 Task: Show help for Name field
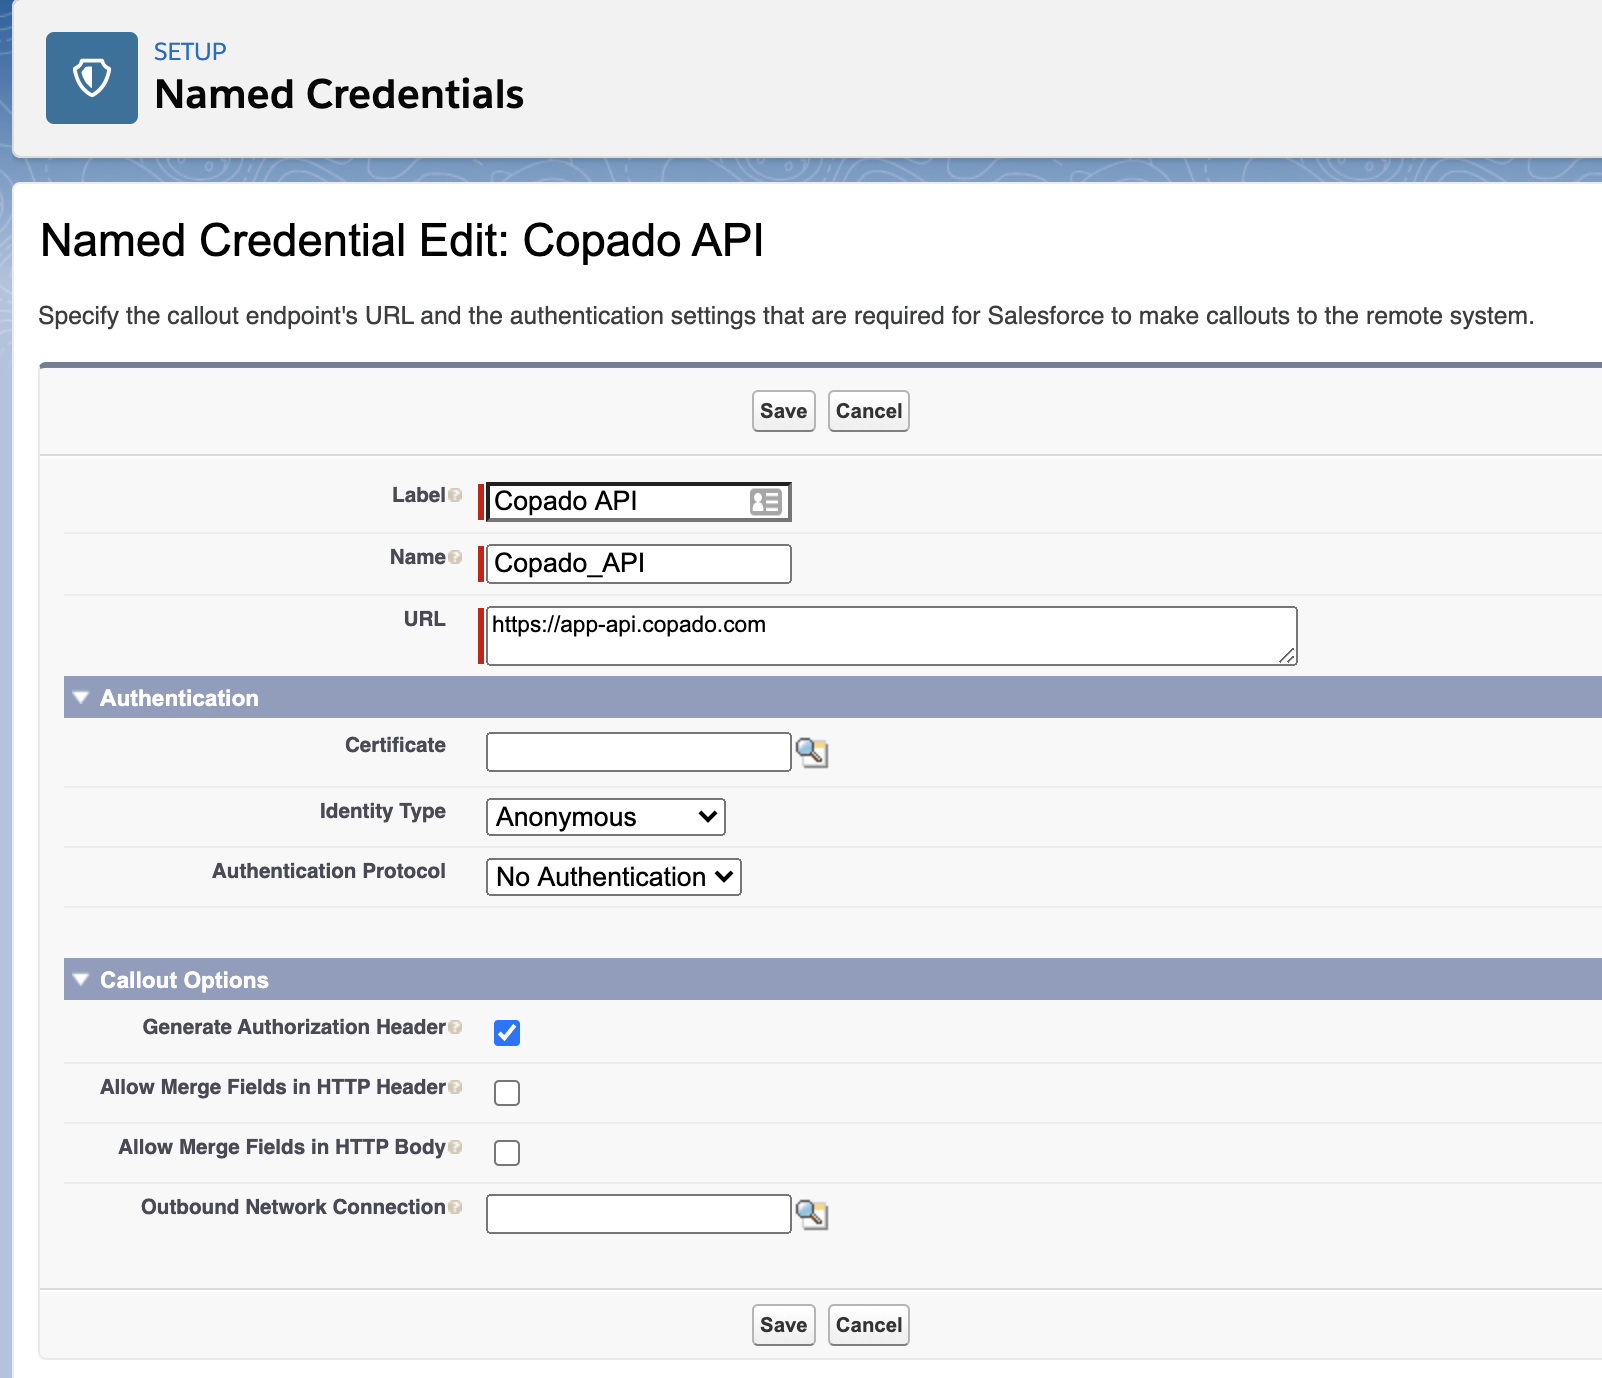(x=455, y=557)
